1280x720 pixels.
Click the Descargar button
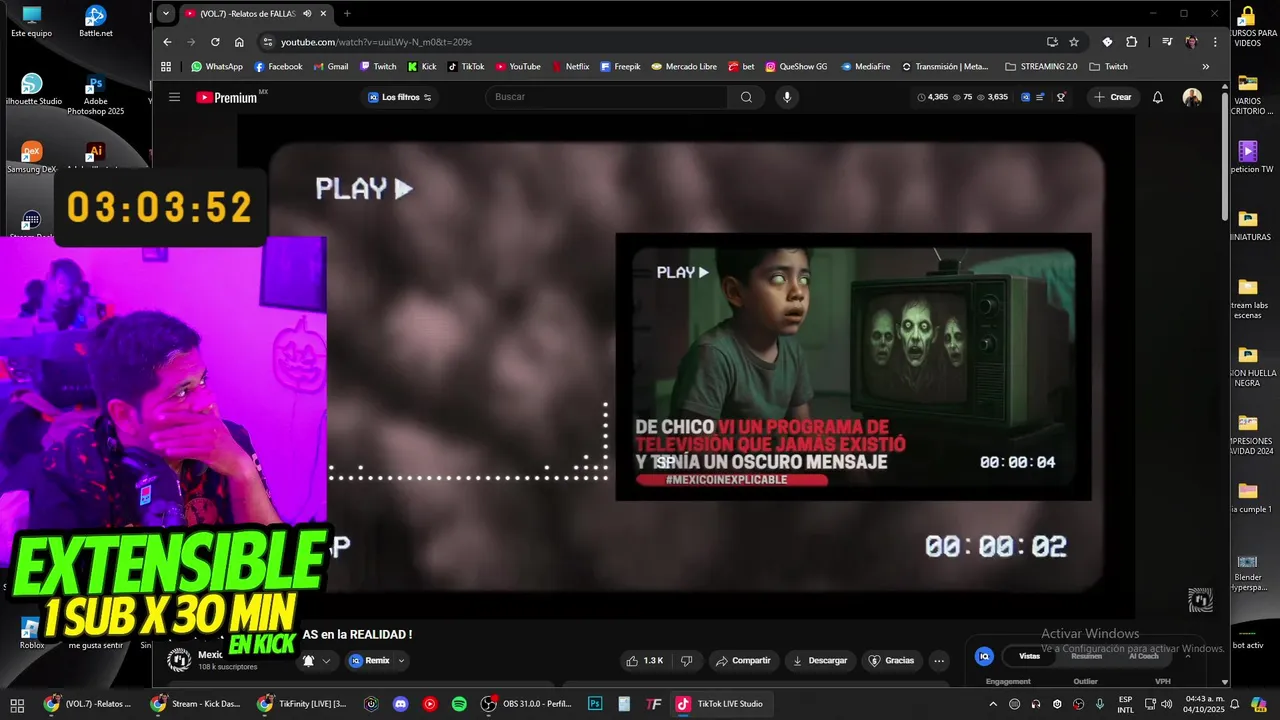click(x=820, y=661)
